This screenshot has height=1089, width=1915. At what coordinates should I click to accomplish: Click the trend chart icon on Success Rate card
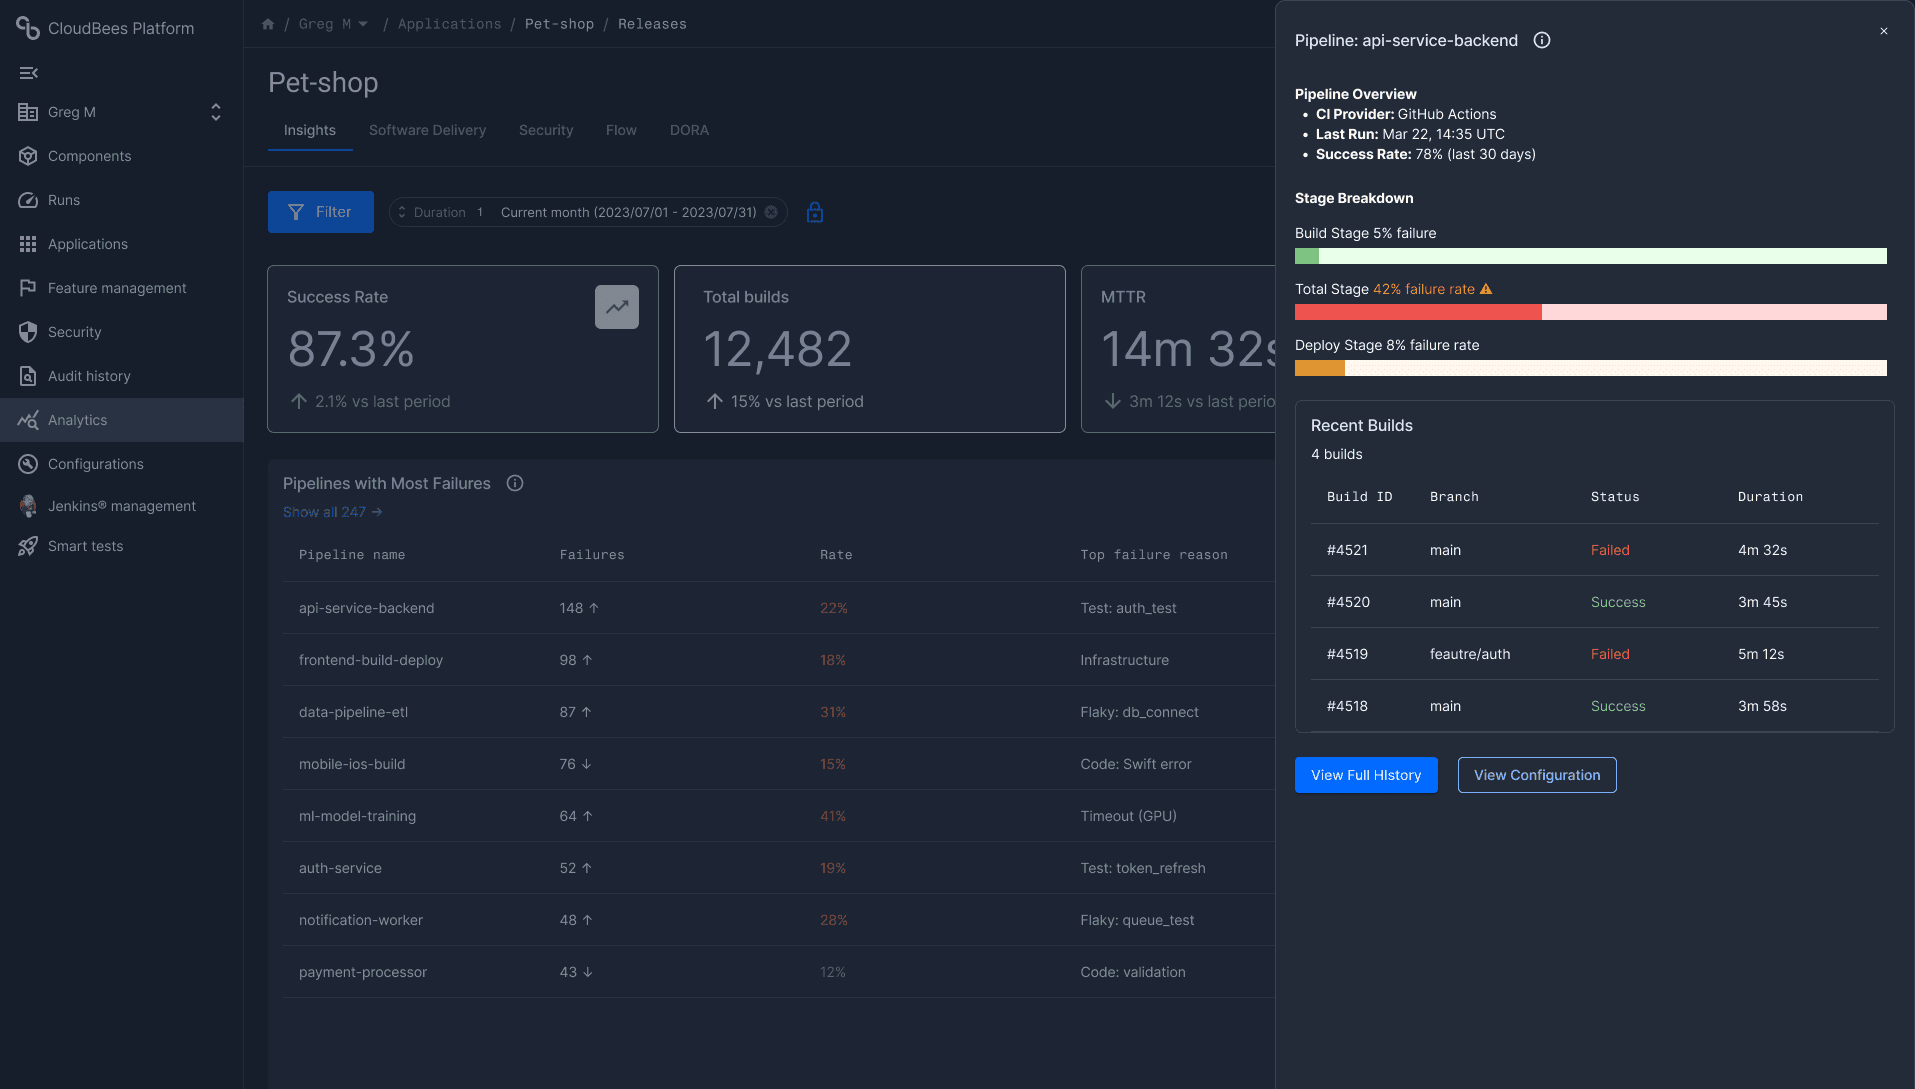pos(617,307)
